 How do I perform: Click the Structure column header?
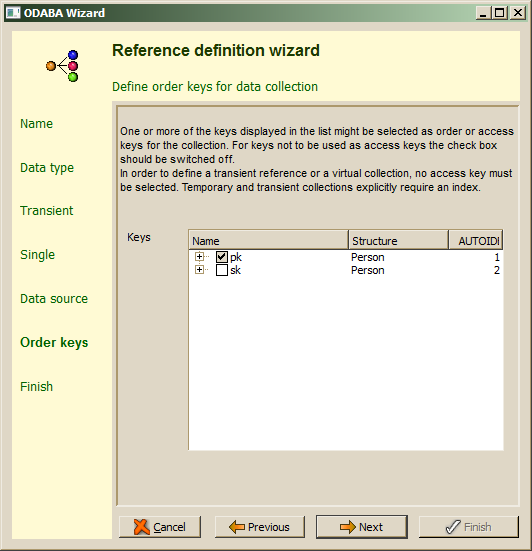point(398,241)
